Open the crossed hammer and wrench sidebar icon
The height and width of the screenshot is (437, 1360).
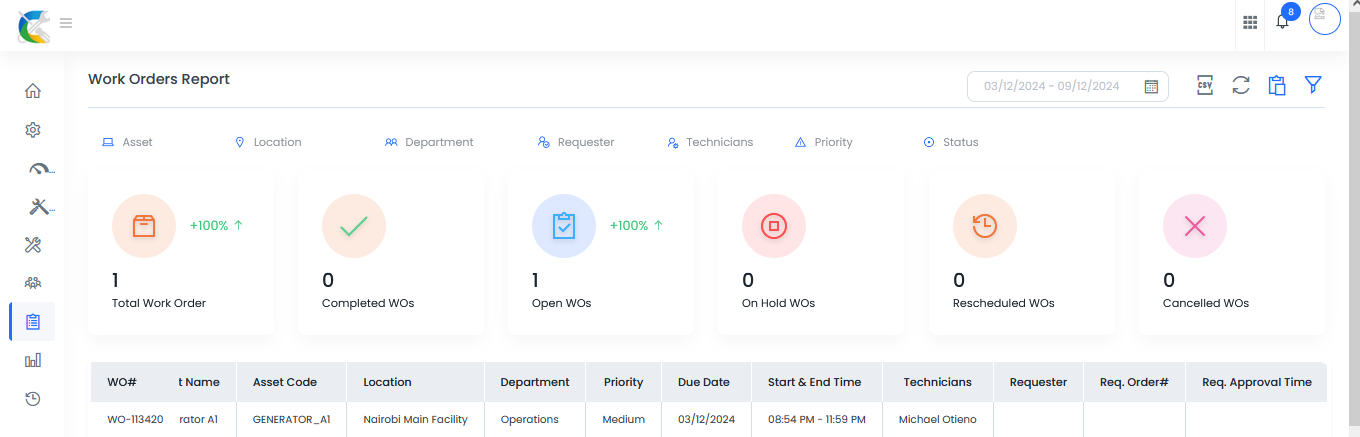tap(39, 207)
